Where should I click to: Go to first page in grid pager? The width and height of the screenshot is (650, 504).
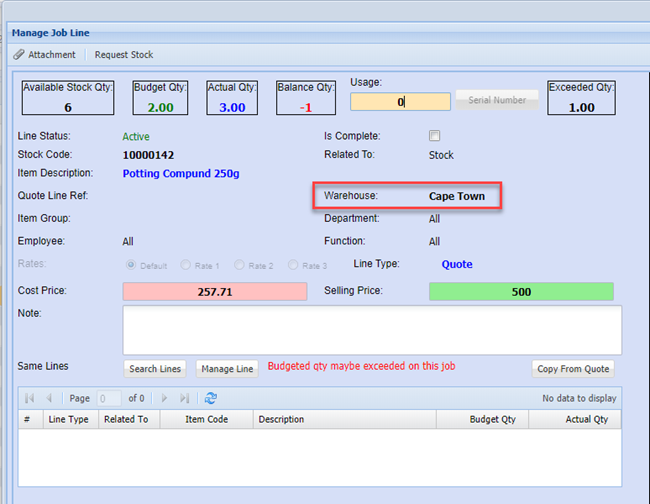coord(29,398)
